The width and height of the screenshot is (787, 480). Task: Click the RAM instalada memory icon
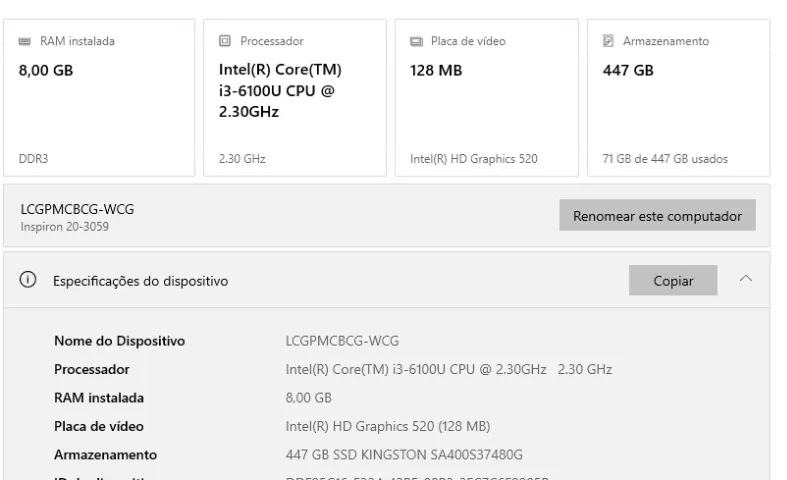click(x=25, y=41)
